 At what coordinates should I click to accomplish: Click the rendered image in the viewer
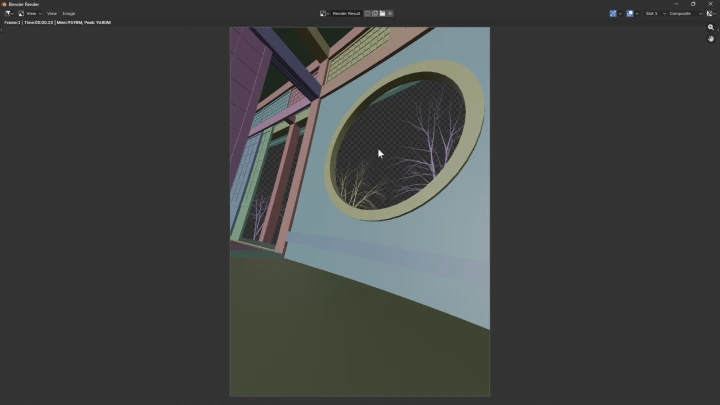coord(360,212)
